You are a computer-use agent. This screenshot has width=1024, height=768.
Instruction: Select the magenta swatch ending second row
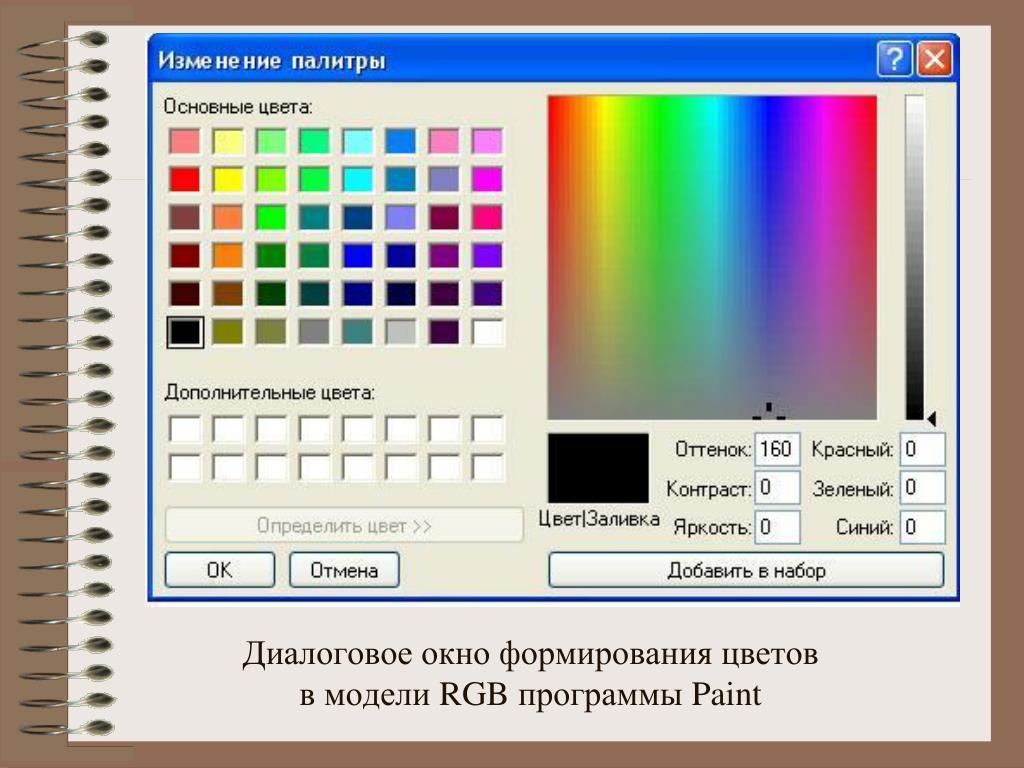(x=487, y=179)
